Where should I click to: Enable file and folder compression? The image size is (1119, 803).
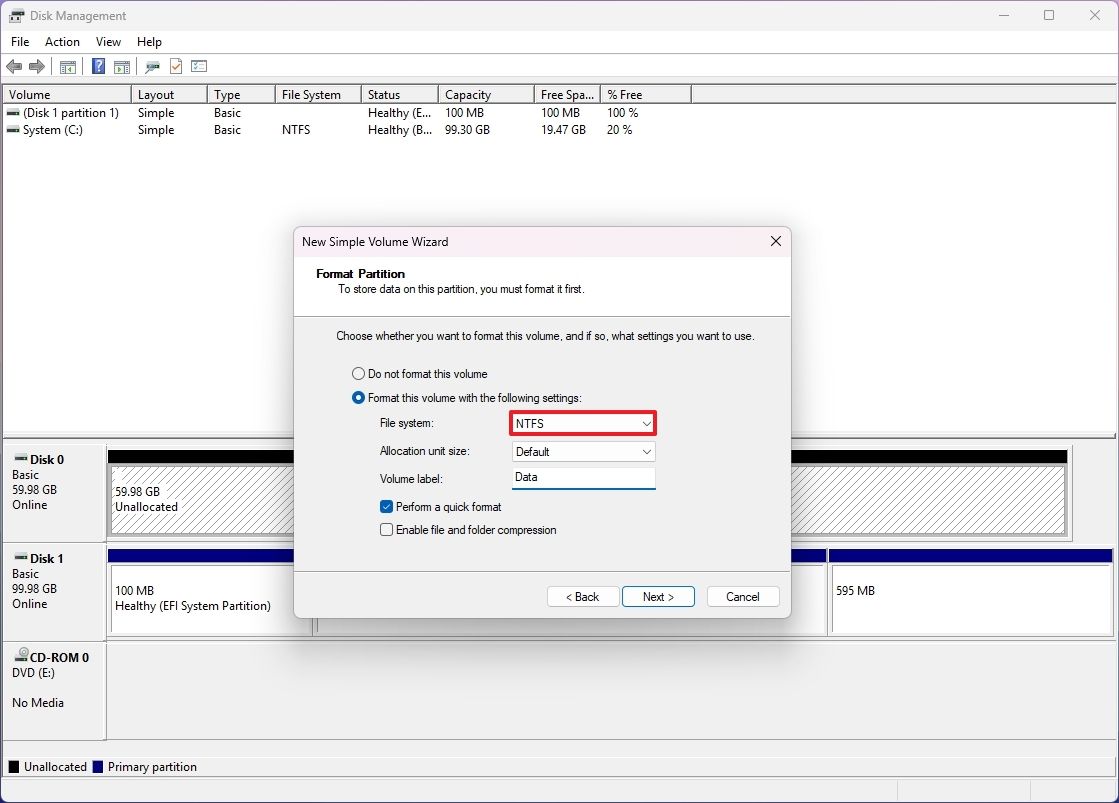coord(386,529)
